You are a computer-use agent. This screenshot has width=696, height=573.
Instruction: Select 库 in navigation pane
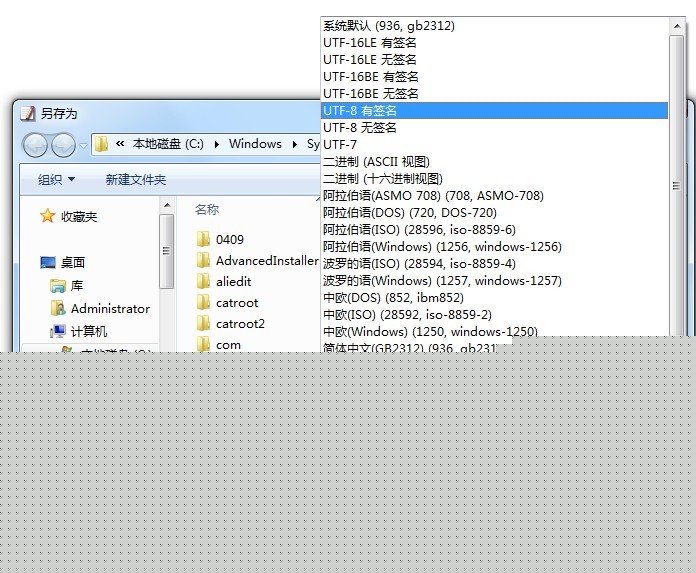tap(76, 285)
